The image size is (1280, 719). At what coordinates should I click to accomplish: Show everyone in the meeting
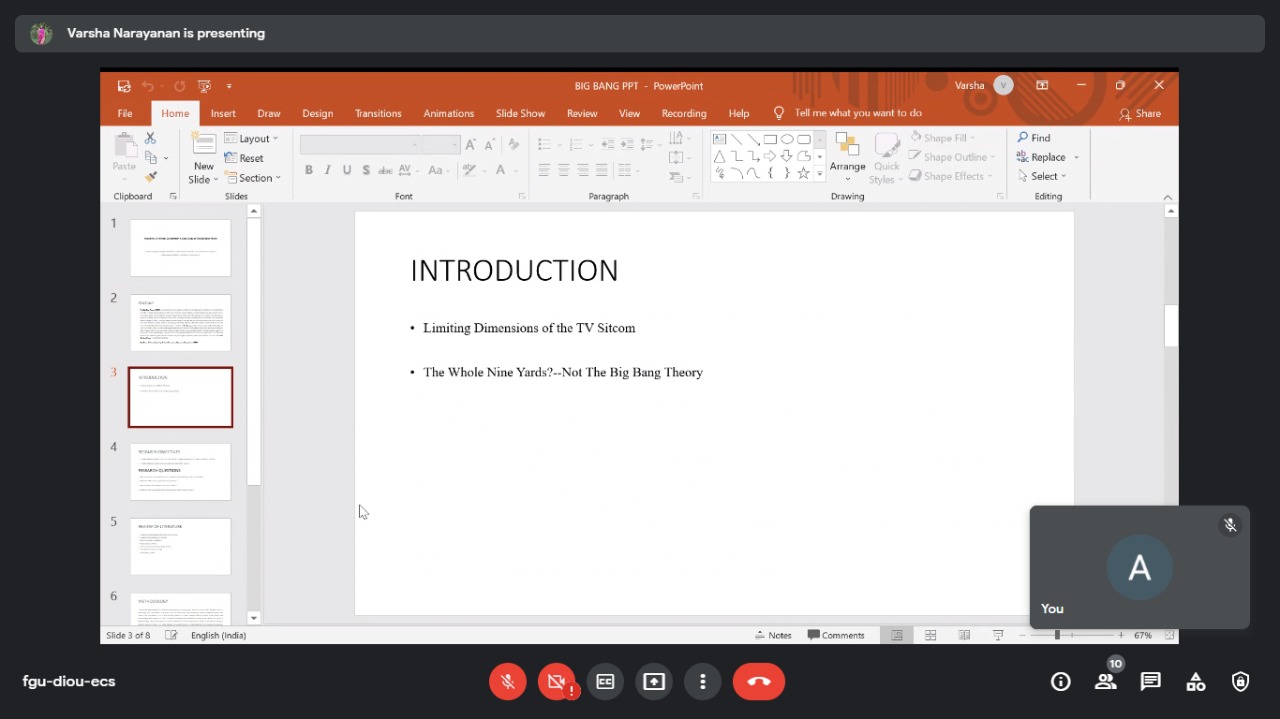(x=1106, y=682)
